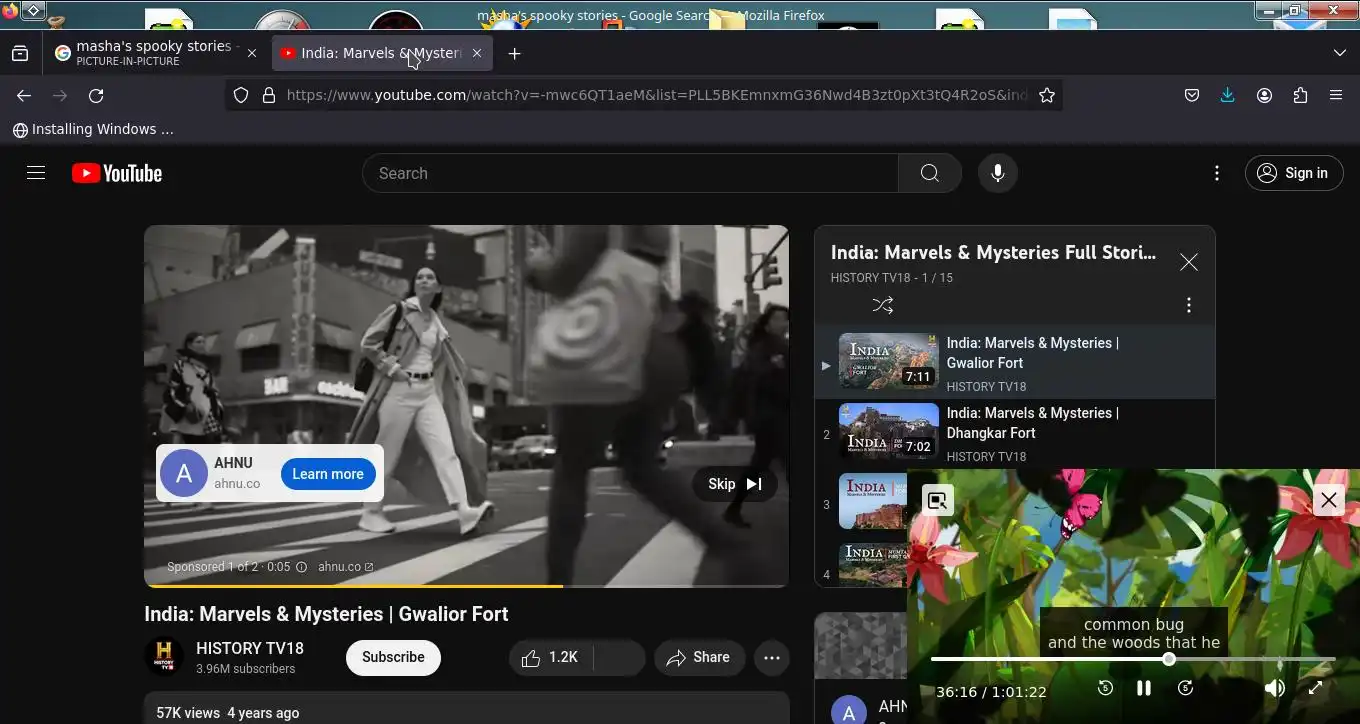Skip the AHNU advertisement
The height and width of the screenshot is (724, 1360).
(735, 484)
